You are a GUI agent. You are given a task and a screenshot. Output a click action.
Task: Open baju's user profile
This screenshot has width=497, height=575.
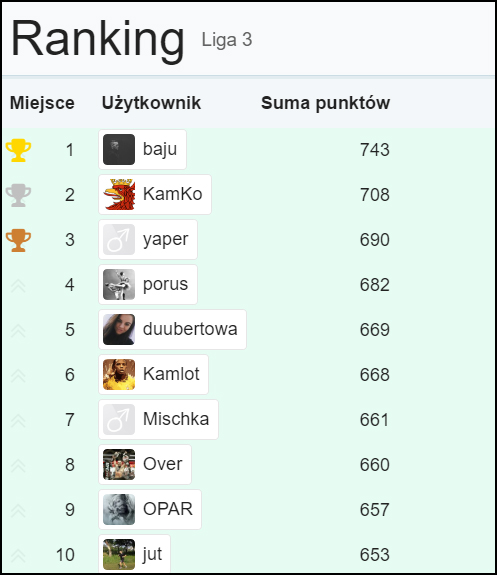[x=142, y=150]
